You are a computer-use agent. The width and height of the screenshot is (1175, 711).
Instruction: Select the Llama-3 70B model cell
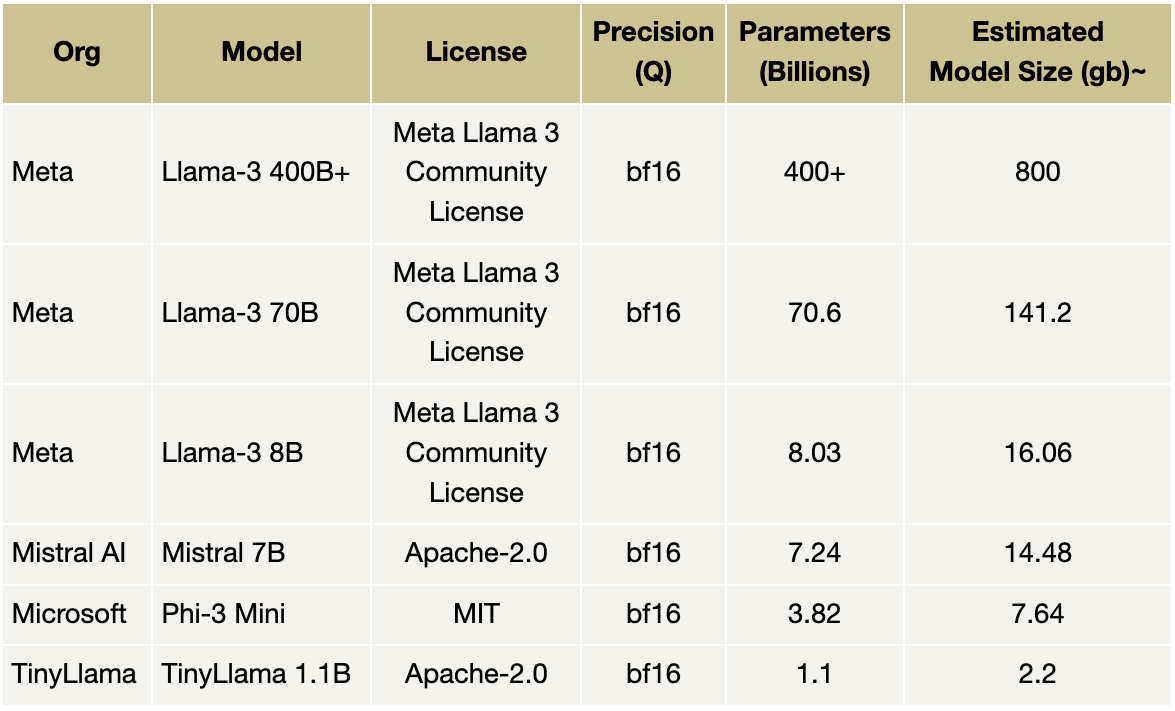point(240,313)
